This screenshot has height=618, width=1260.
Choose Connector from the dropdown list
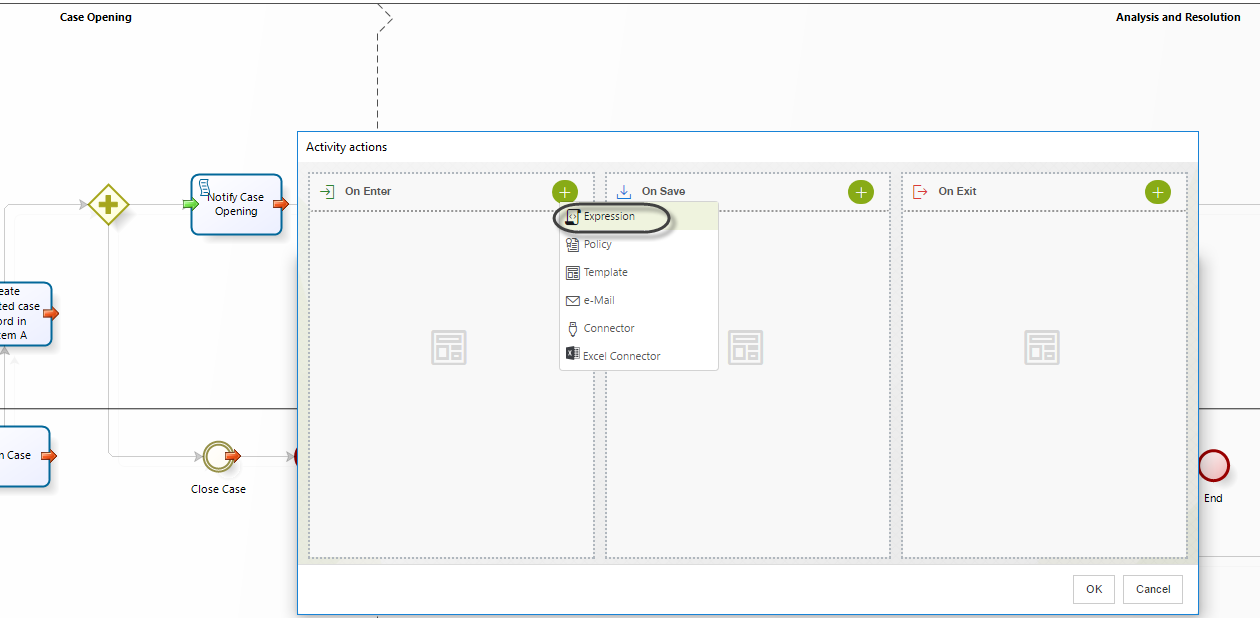tap(608, 329)
